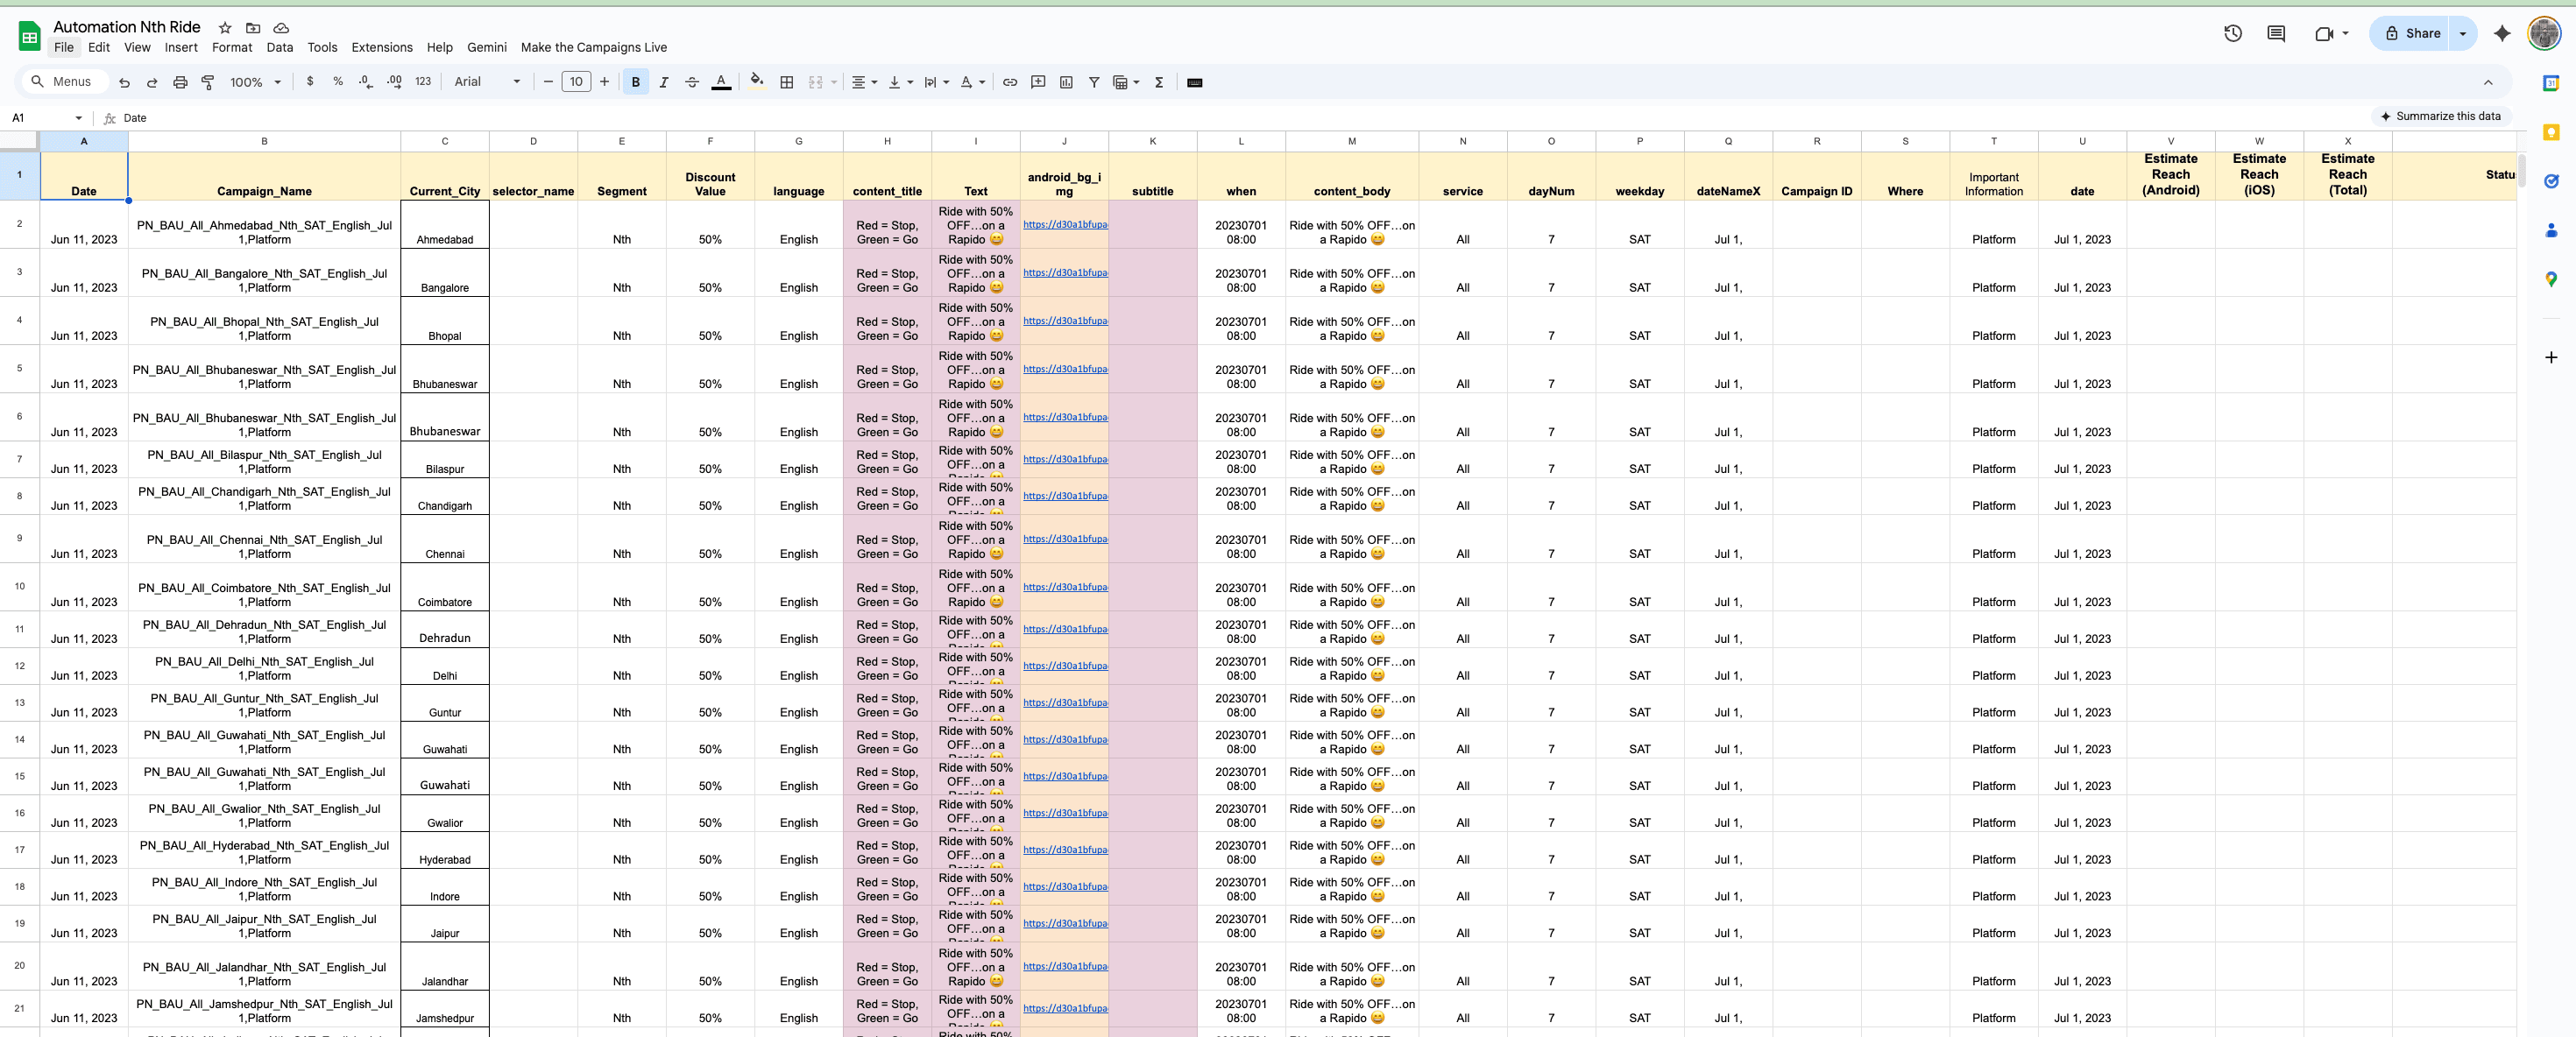
Task: Insert a chart from the toolbar
Action: [x=1066, y=82]
